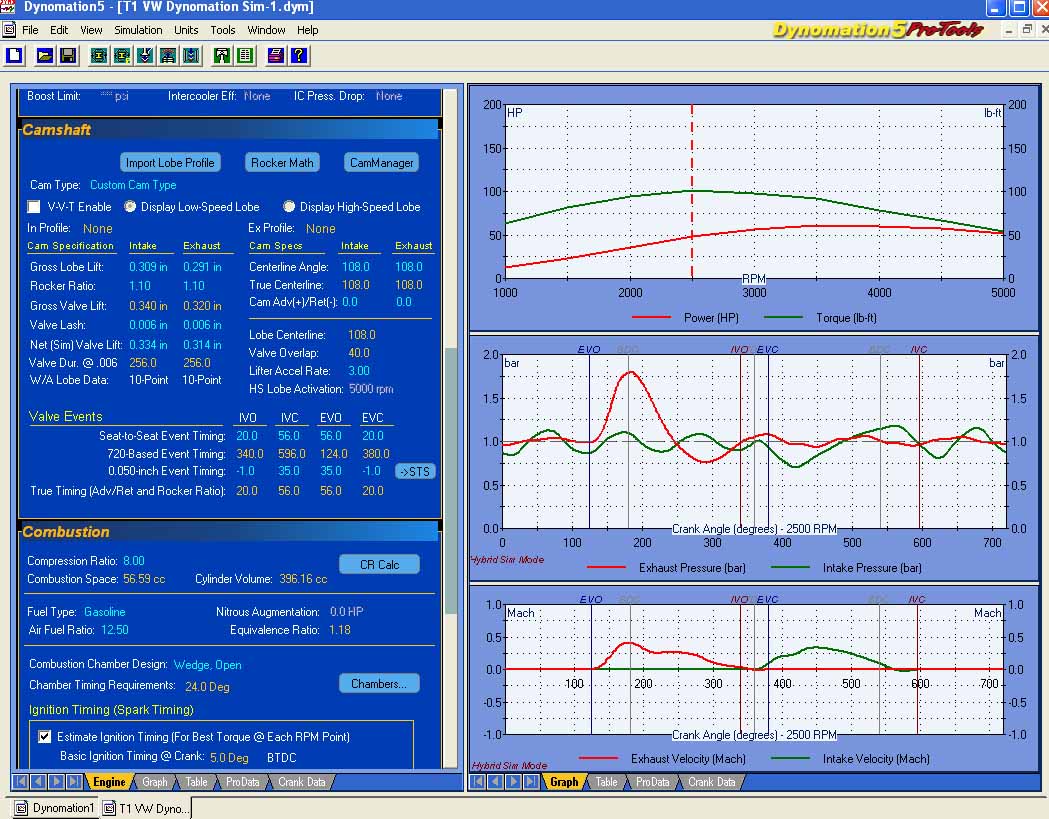The width and height of the screenshot is (1049, 819).
Task: Click the teal engine-block icon with yellow badge
Action: (122, 56)
